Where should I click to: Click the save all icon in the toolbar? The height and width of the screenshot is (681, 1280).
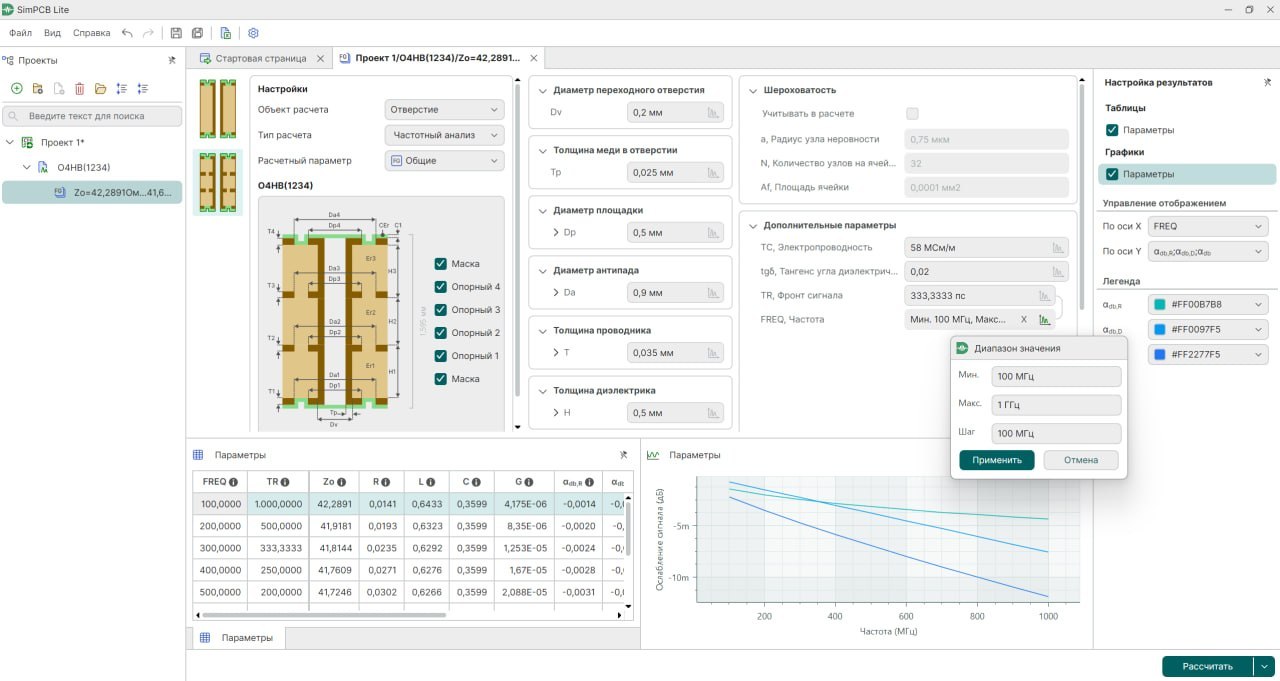198,33
